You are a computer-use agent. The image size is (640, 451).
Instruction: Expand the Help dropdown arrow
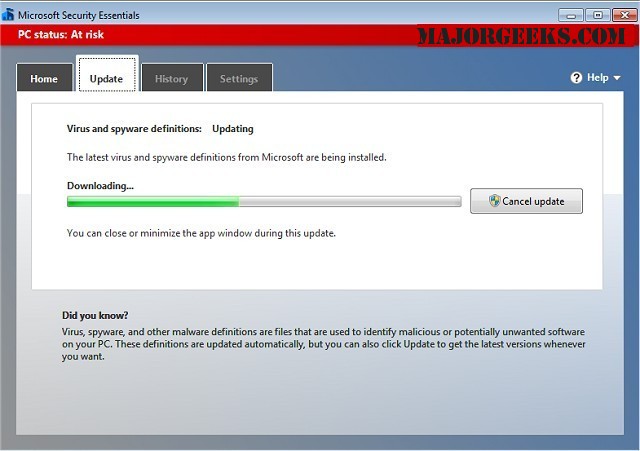tap(617, 78)
